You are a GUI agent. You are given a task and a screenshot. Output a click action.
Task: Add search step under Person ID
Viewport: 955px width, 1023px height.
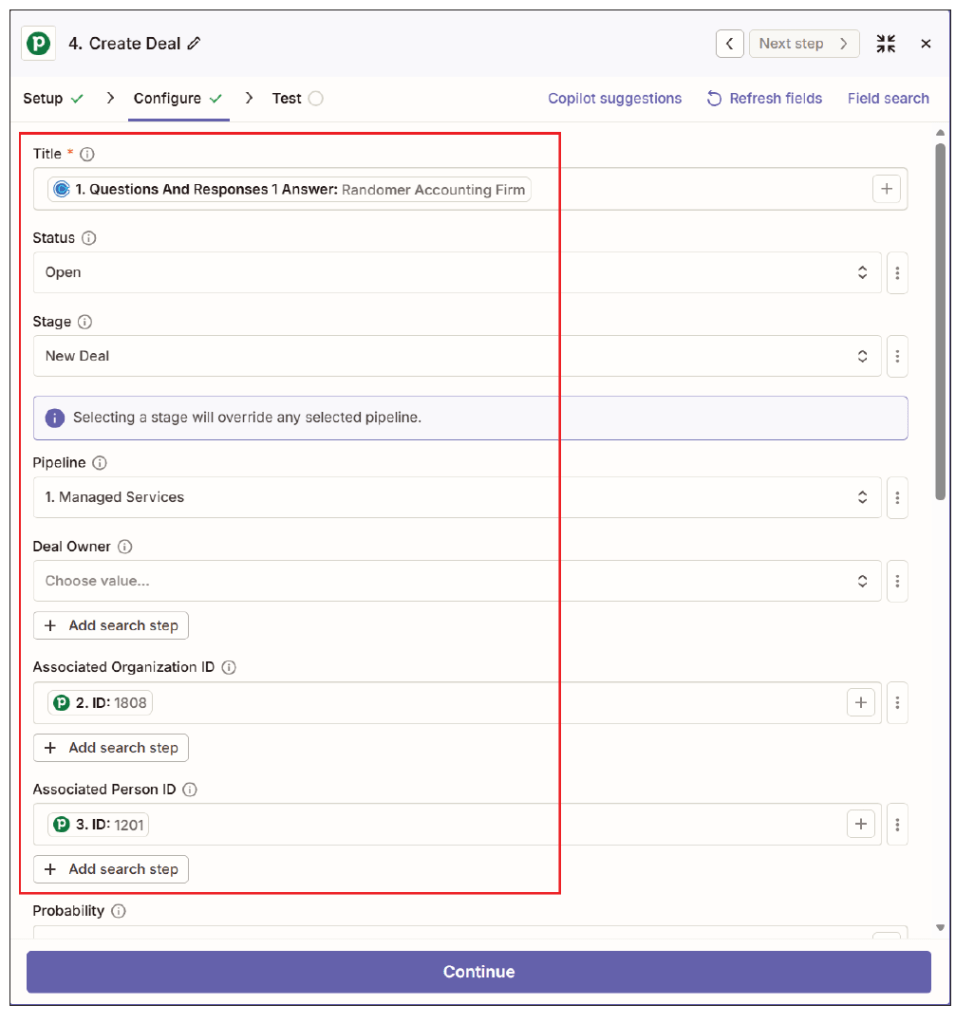click(111, 869)
